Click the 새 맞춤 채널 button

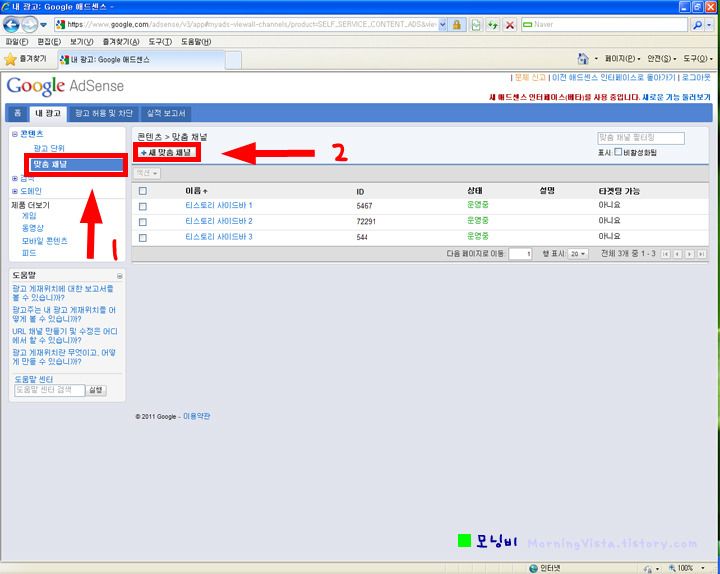coord(167,152)
